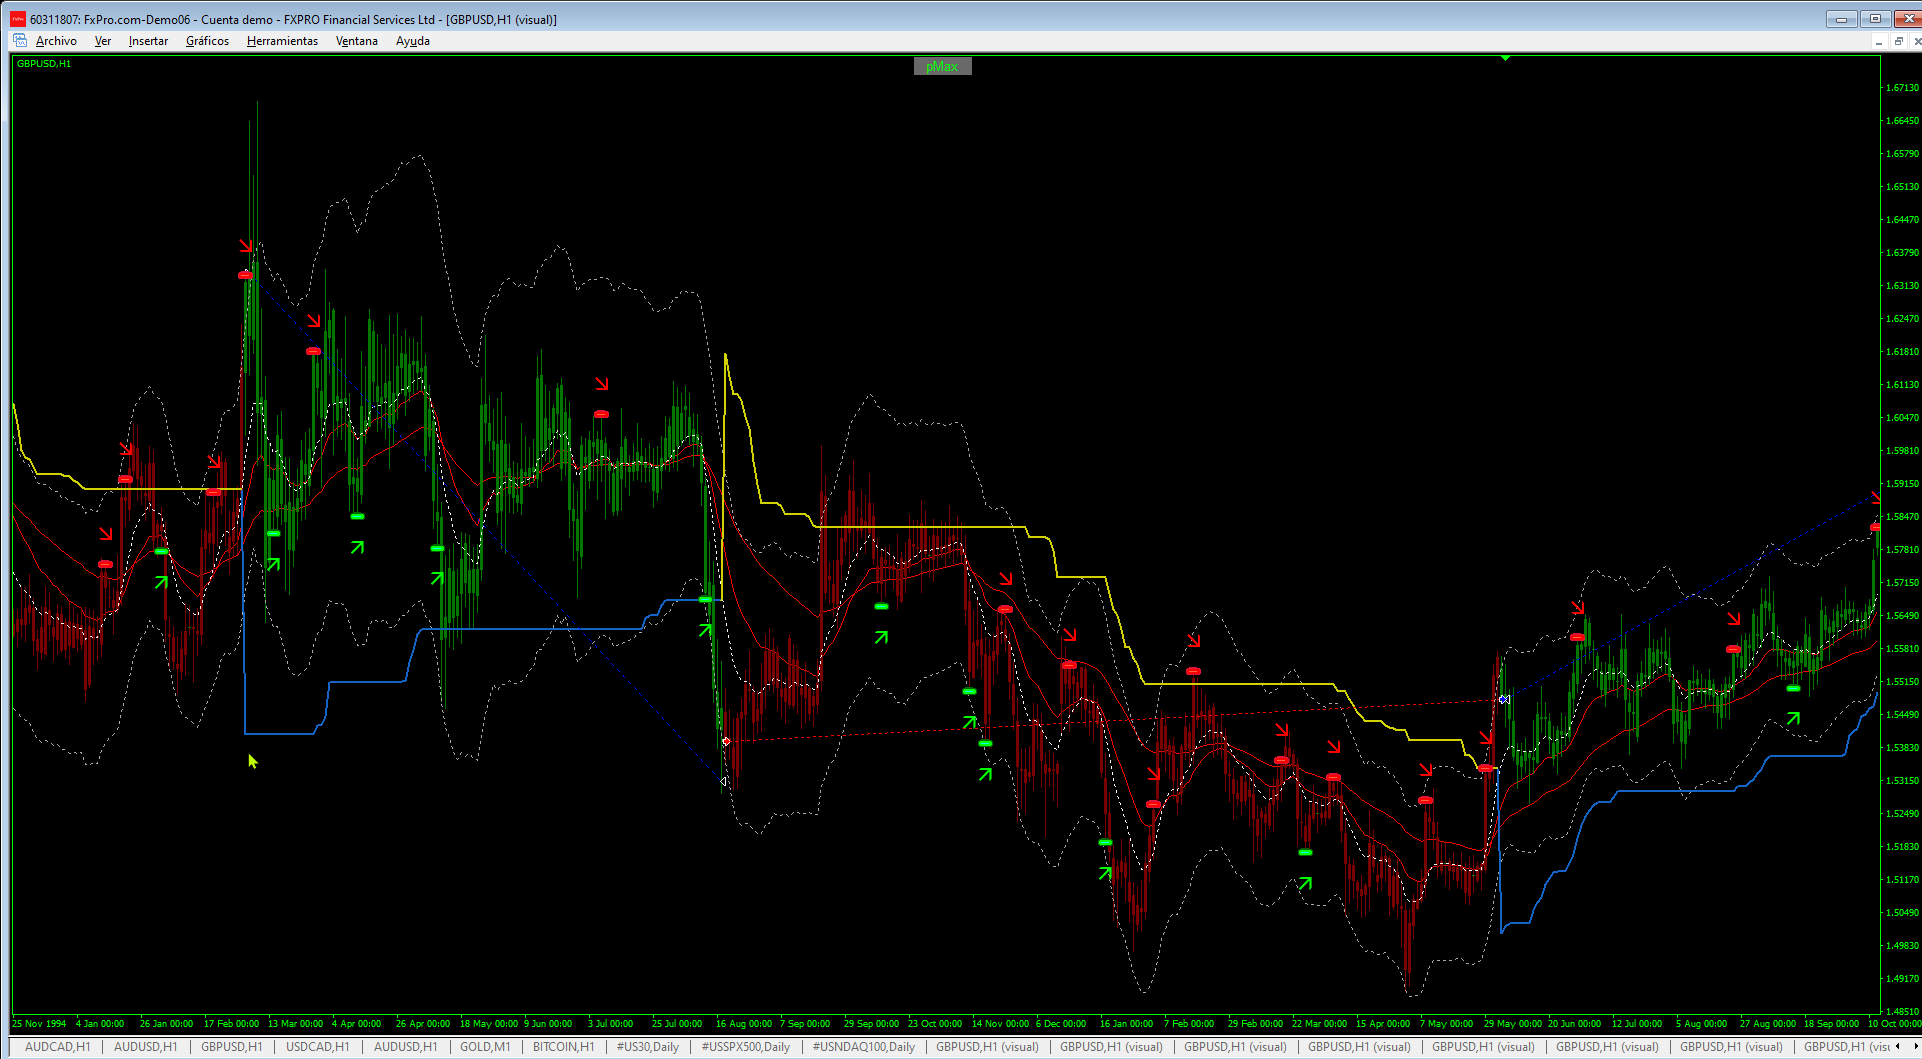Viewport: 1922px width, 1059px height.
Task: Click the green chart shift triangle marker
Action: click(x=1505, y=58)
